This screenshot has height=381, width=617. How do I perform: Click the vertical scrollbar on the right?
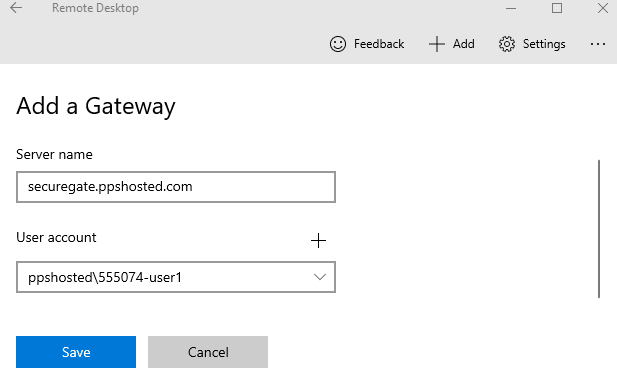[599, 229]
